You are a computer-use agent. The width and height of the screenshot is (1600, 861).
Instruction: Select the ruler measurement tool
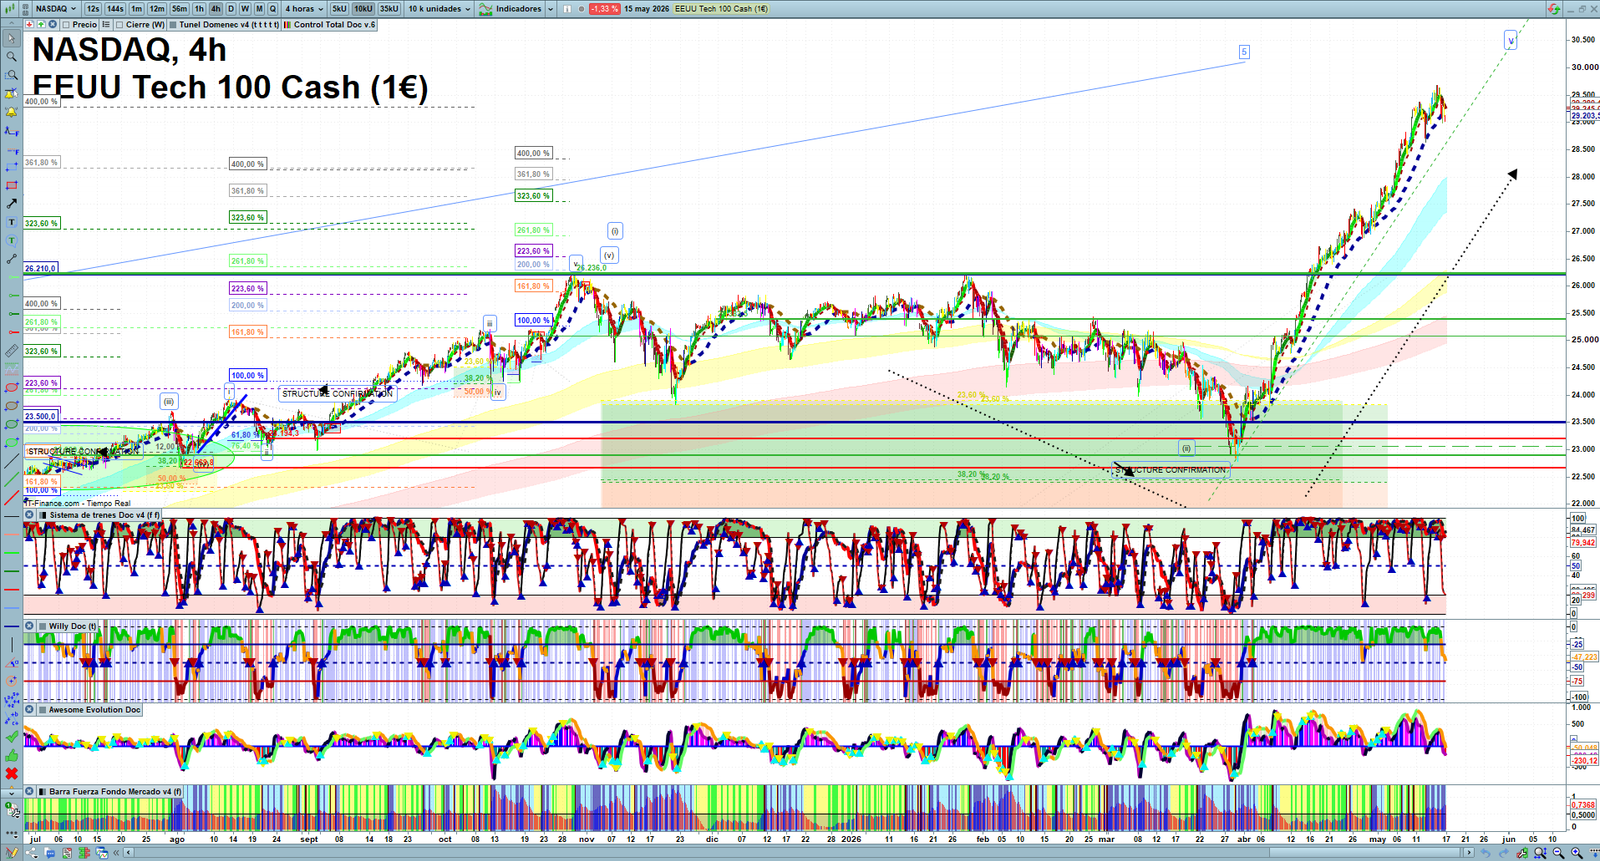click(x=11, y=351)
